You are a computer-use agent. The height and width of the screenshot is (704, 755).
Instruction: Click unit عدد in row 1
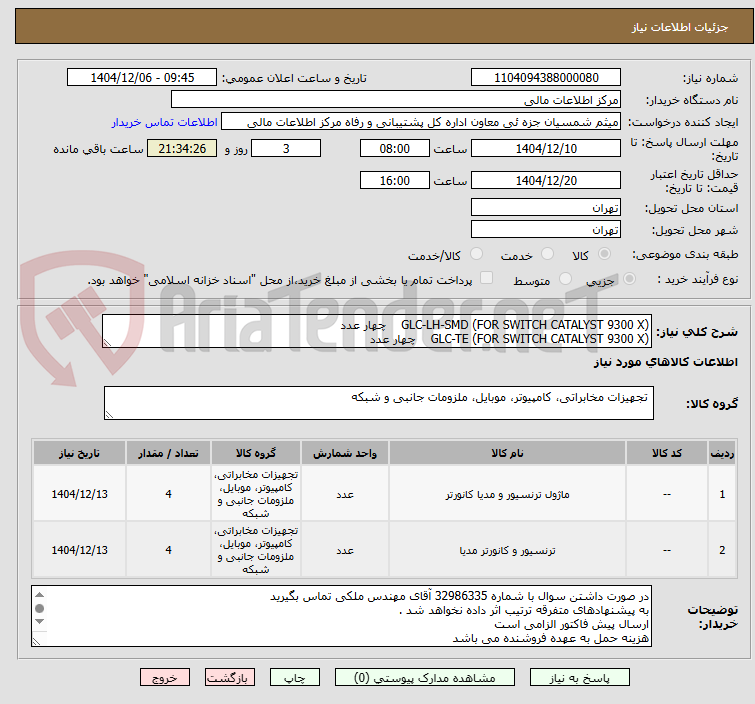point(345,495)
